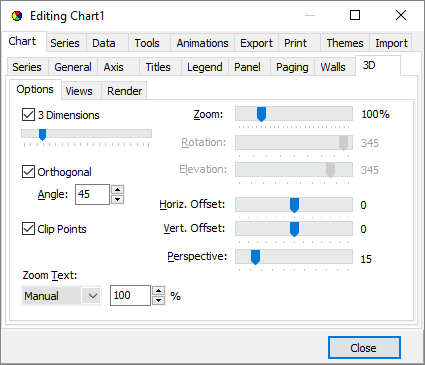Click the Angle input field
The width and height of the screenshot is (425, 365).
pos(93,194)
